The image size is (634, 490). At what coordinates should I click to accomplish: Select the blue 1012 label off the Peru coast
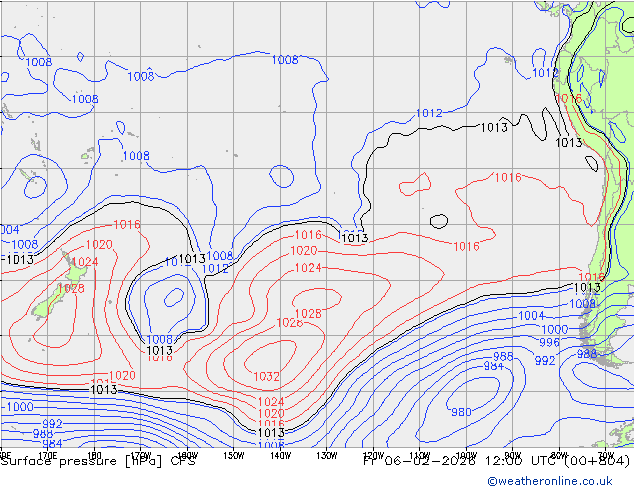tap(545, 73)
